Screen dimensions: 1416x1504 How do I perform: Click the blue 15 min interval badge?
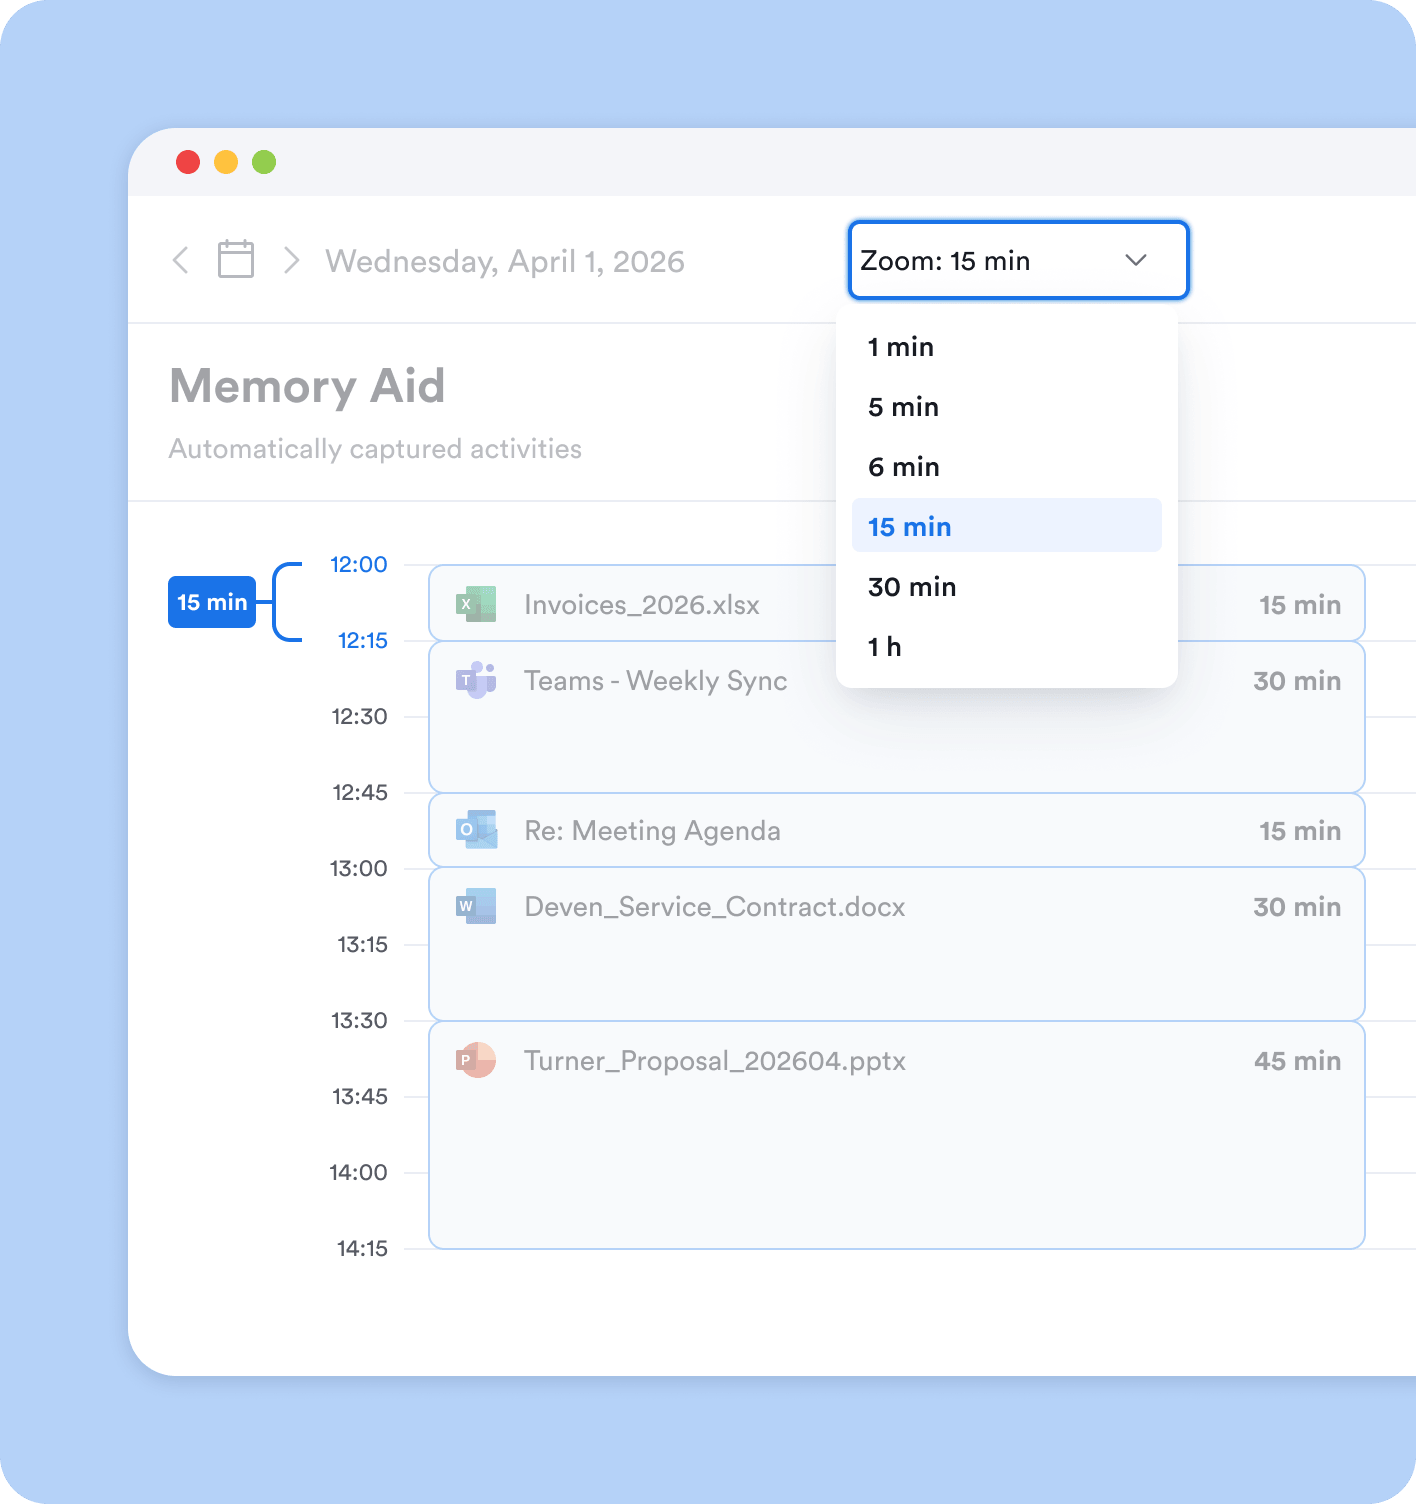[212, 602]
